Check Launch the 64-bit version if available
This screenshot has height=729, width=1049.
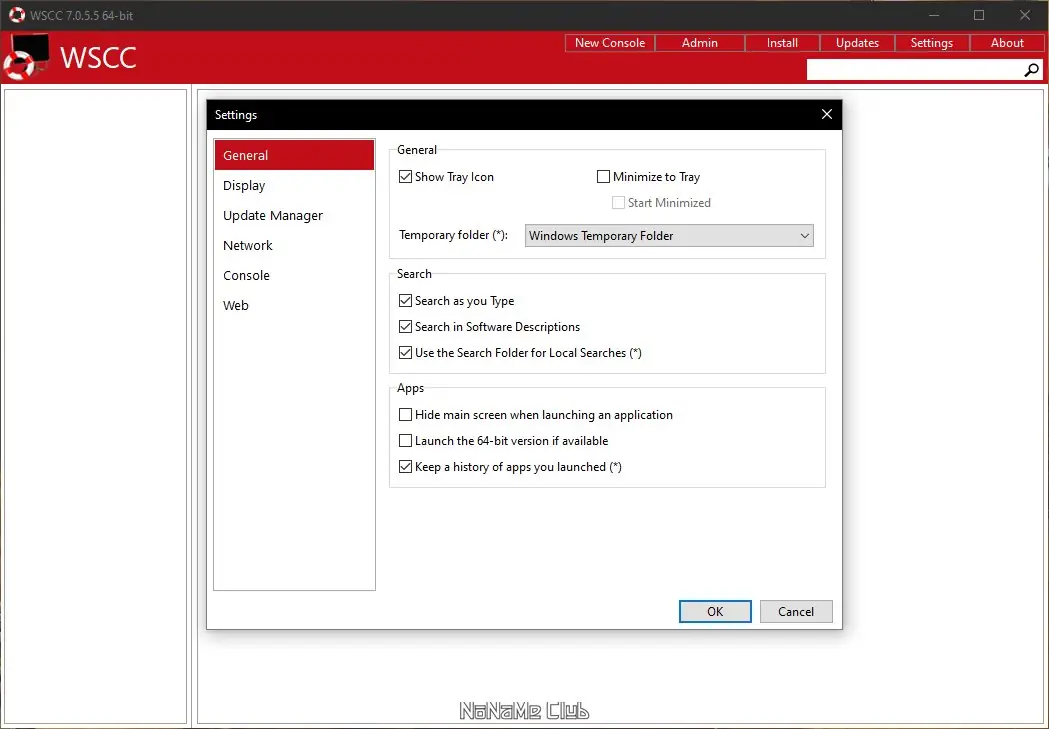point(405,440)
